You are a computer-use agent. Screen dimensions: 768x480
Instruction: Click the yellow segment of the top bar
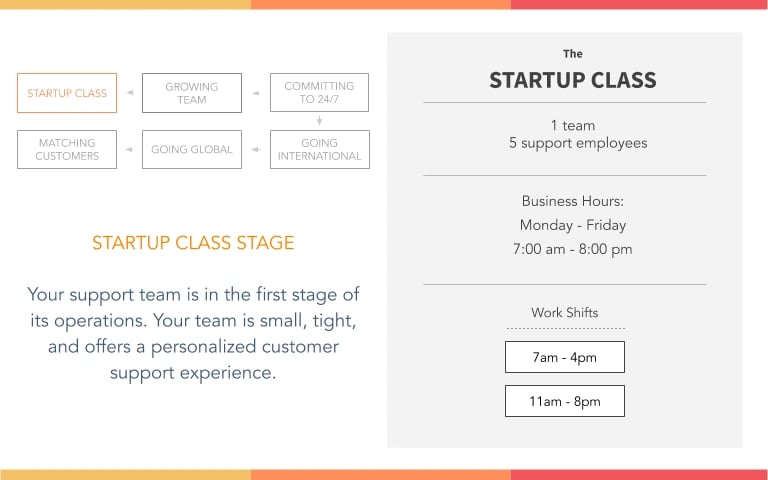tap(125, 4)
